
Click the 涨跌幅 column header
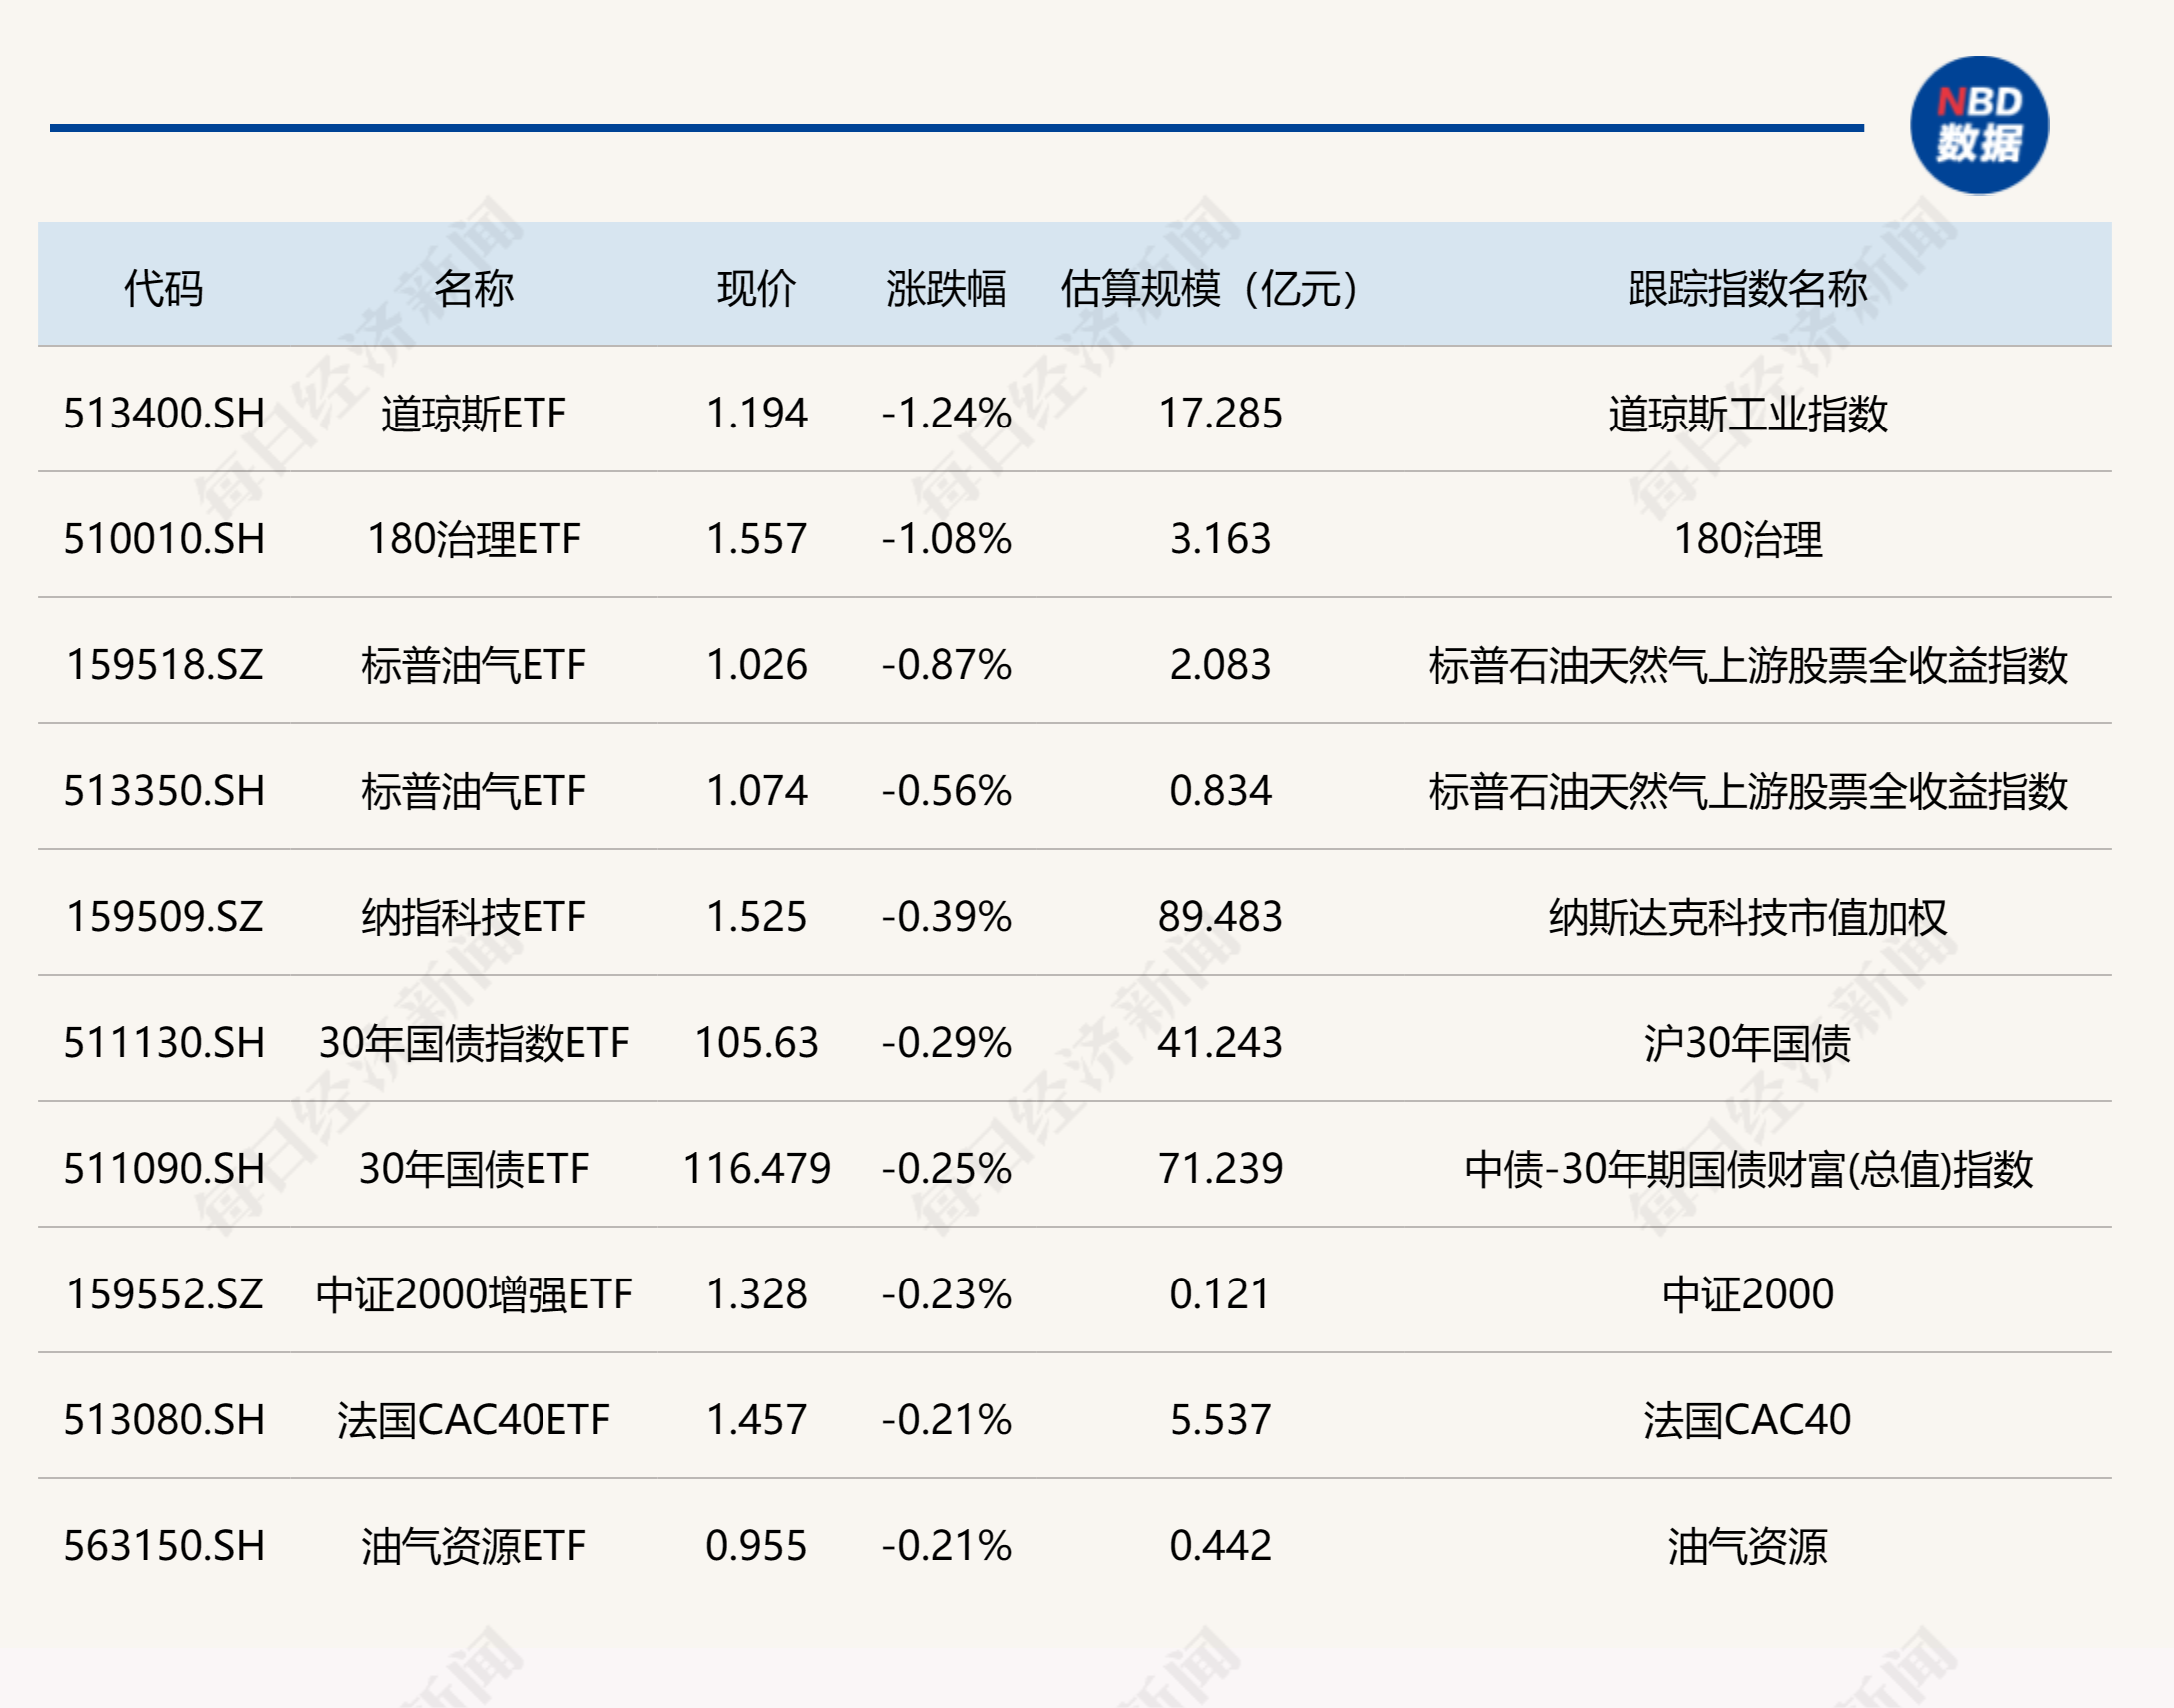pos(946,288)
